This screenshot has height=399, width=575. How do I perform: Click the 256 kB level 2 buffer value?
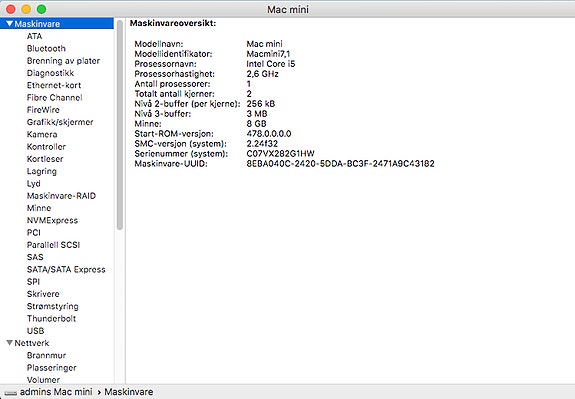(x=261, y=104)
